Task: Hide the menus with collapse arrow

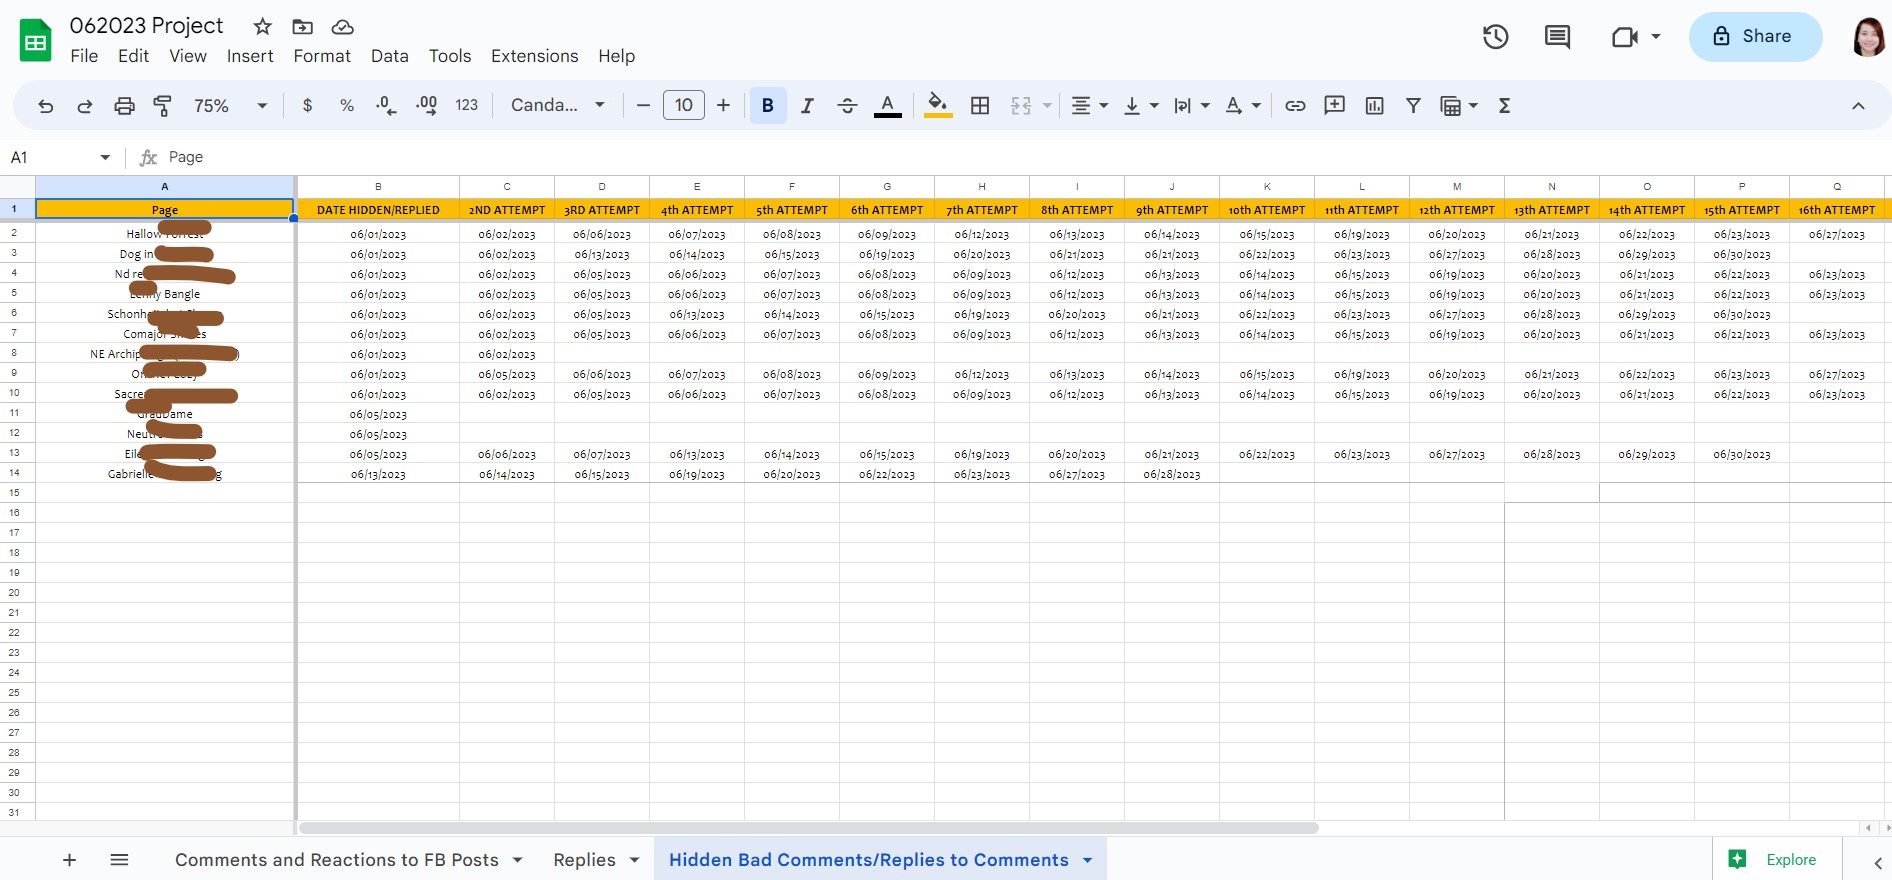Action: point(1858,106)
